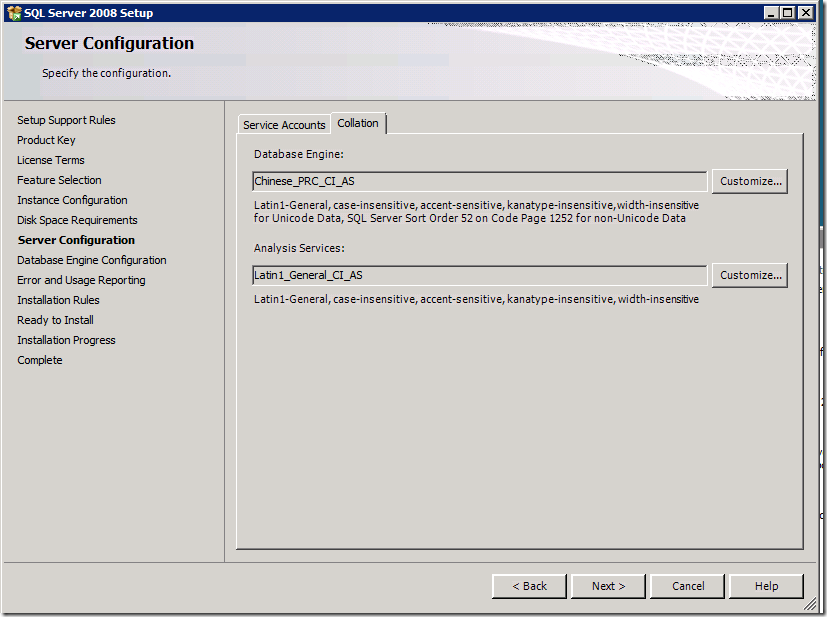Click the Specify the configuration subtitle
This screenshot has width=827, height=617.
point(107,73)
